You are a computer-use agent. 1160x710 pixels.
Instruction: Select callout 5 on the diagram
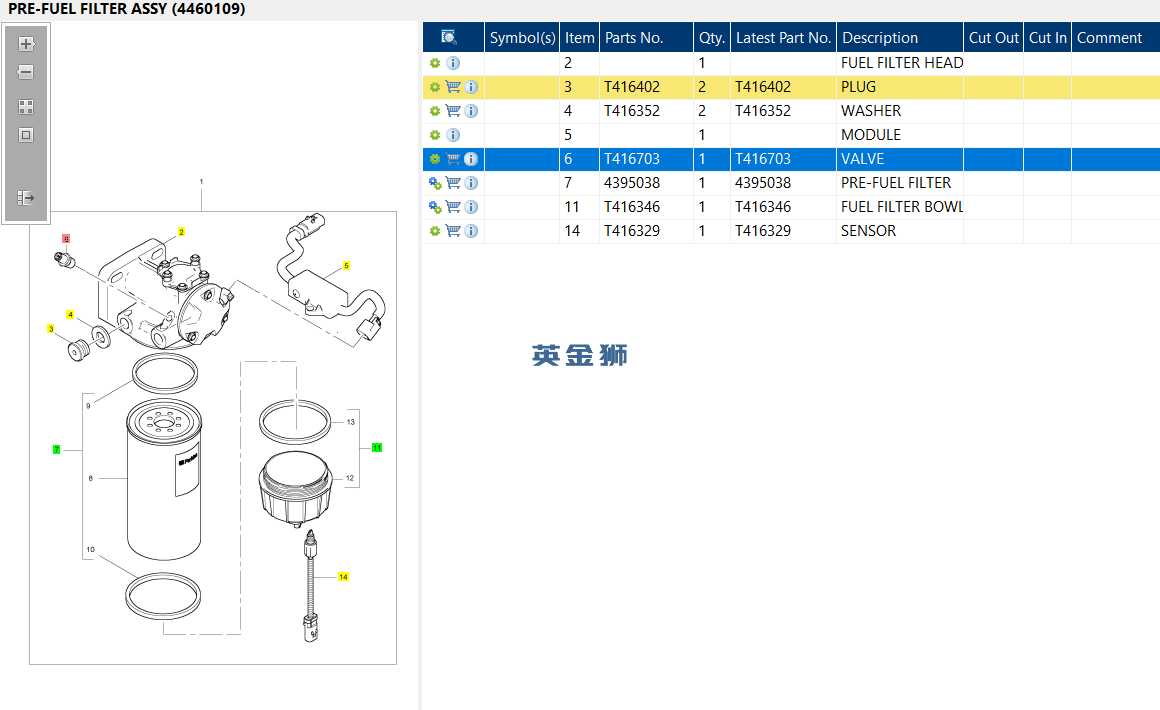[346, 266]
